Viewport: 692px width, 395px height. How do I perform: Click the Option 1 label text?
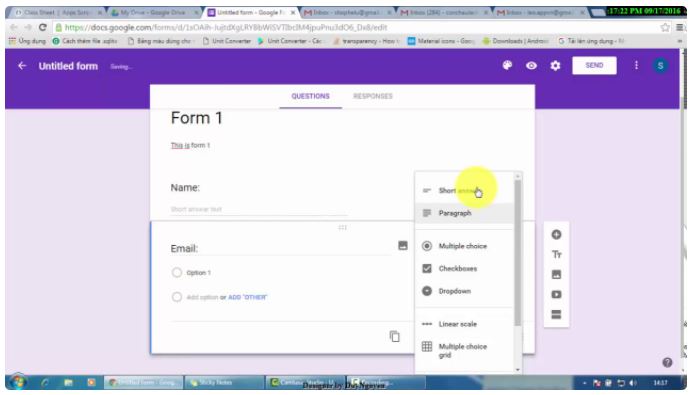(198, 273)
